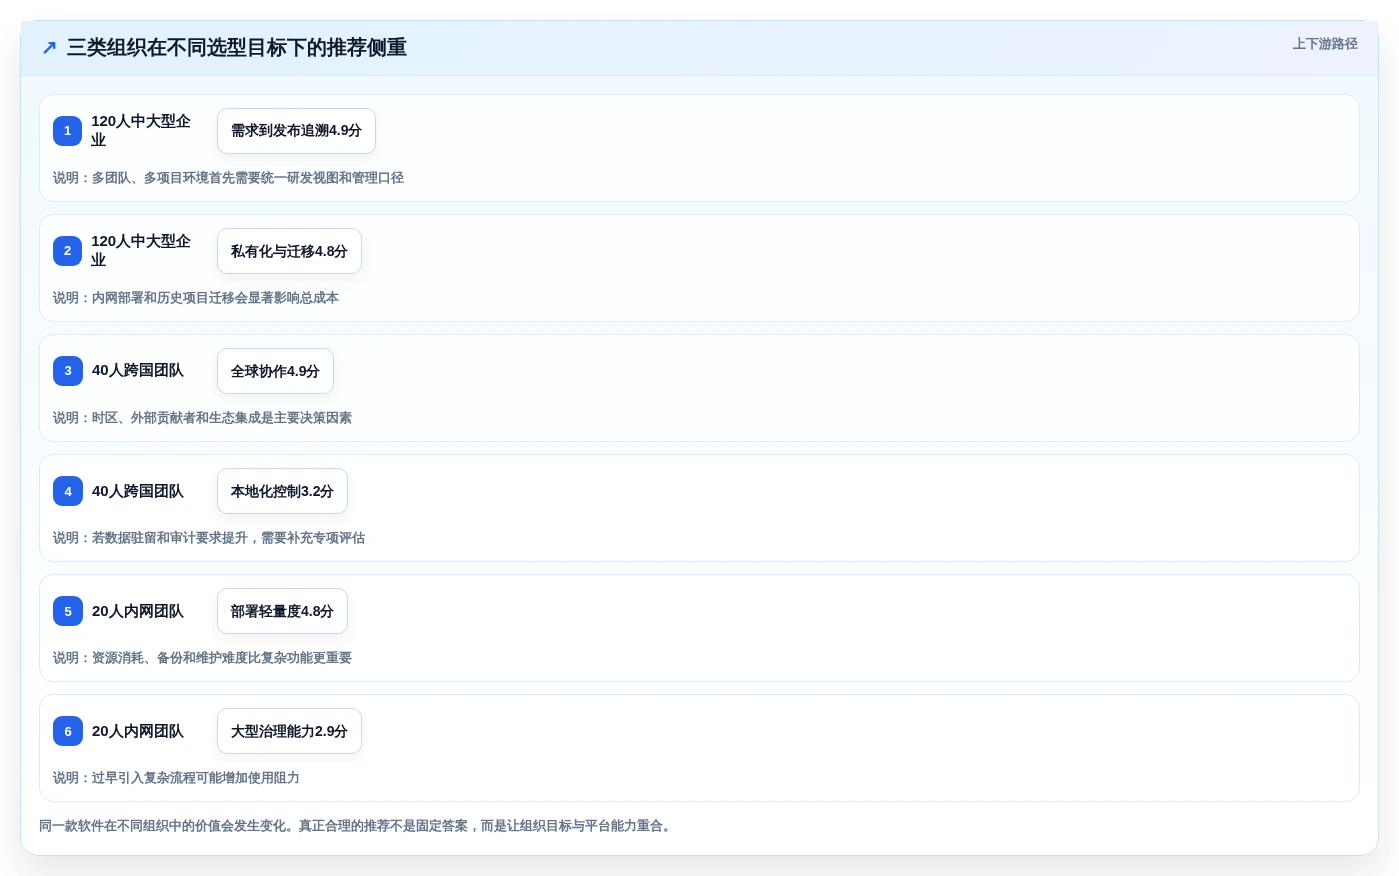Select 20人内网团队 label in row 6
Screen dimensions: 1399x876
[138, 731]
